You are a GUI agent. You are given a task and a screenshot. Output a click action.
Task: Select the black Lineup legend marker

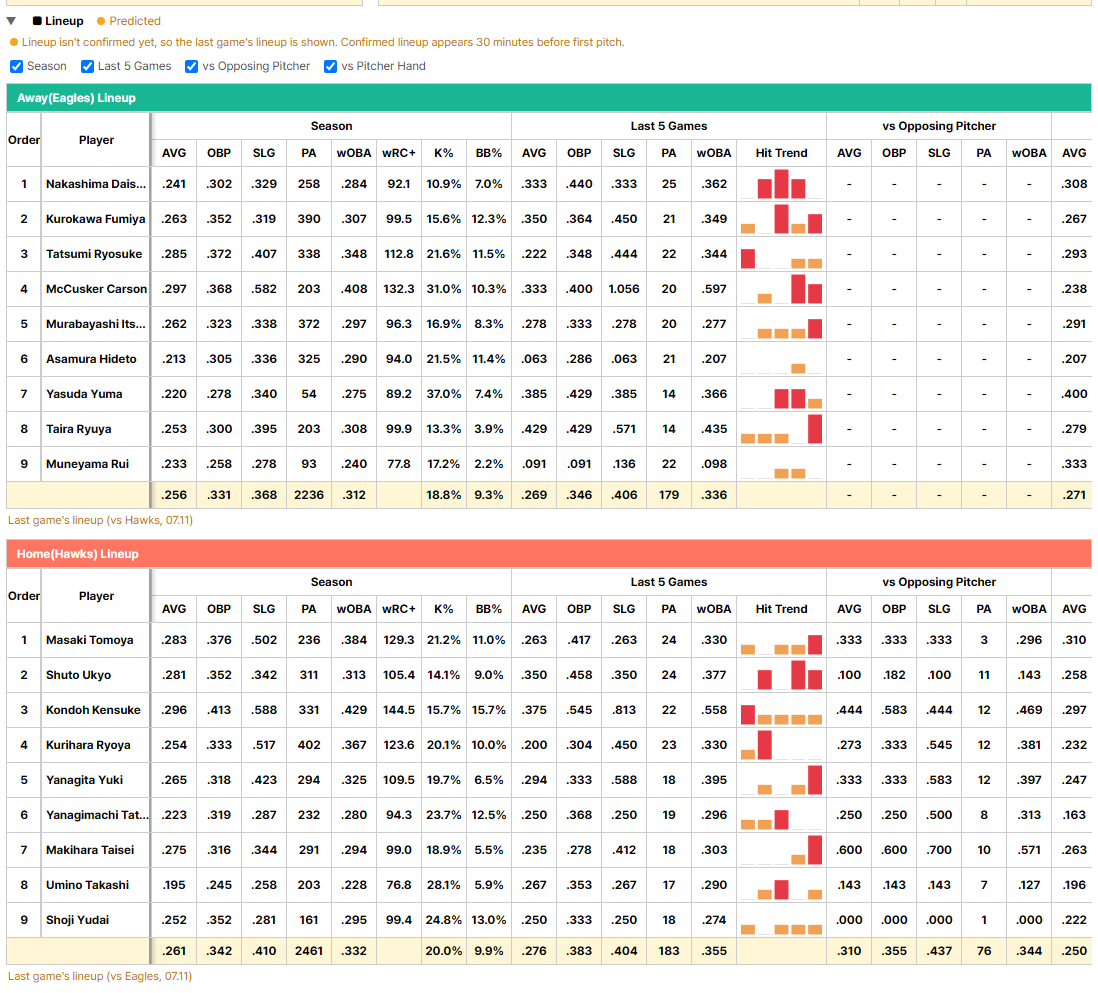pyautogui.click(x=37, y=21)
